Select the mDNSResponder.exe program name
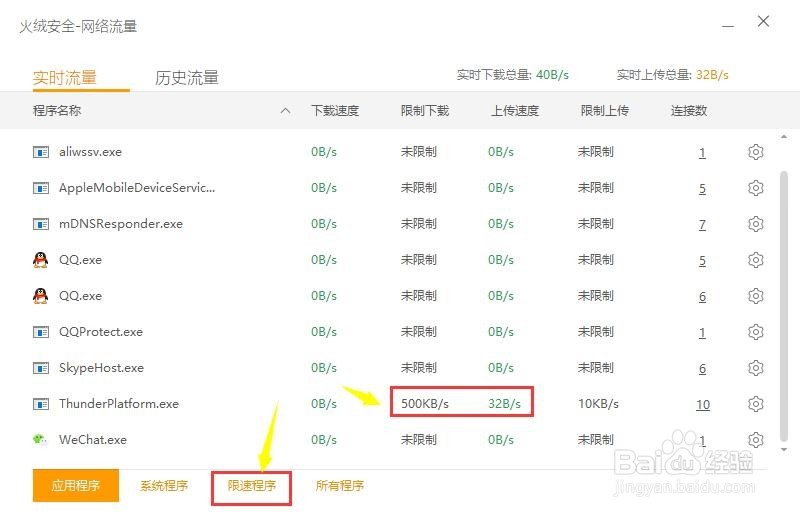The image size is (800, 515). tap(121, 224)
